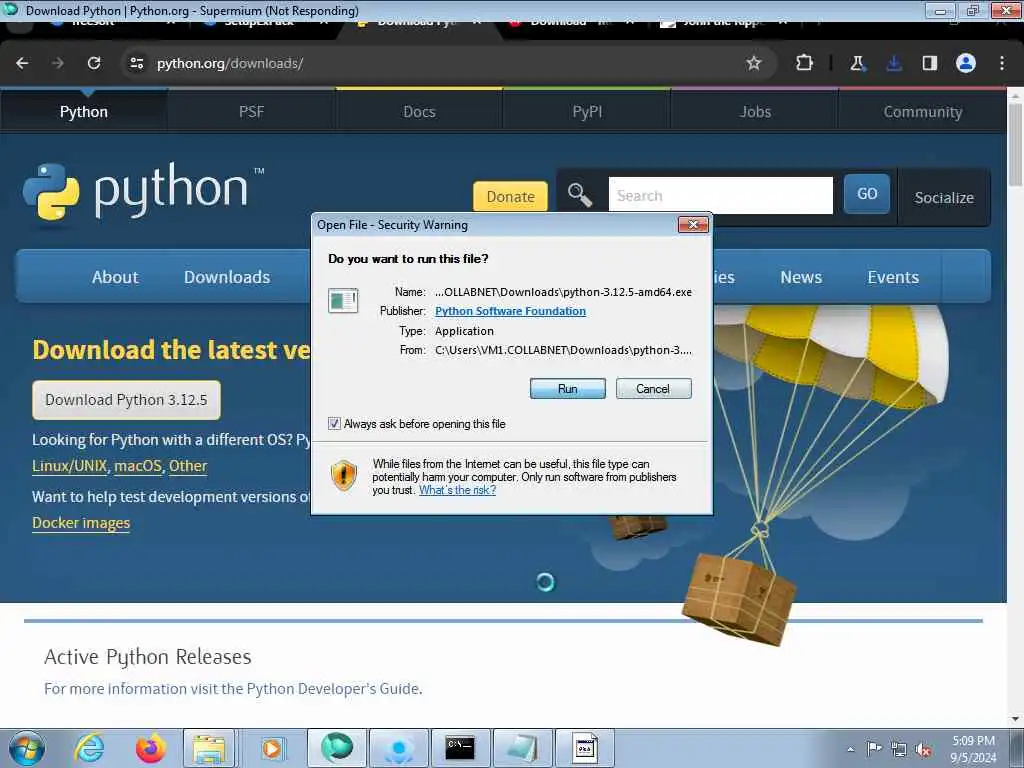The width and height of the screenshot is (1024, 768).
Task: Open the browser three-dot menu
Action: click(x=1002, y=63)
